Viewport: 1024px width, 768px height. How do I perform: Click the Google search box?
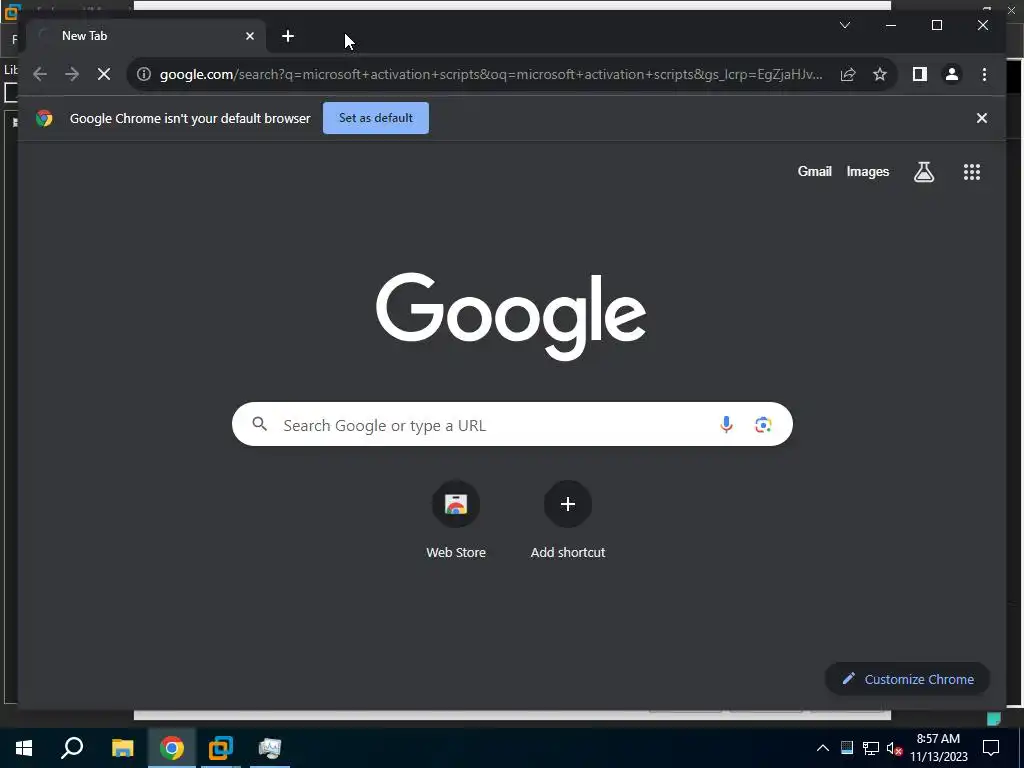[x=512, y=424]
